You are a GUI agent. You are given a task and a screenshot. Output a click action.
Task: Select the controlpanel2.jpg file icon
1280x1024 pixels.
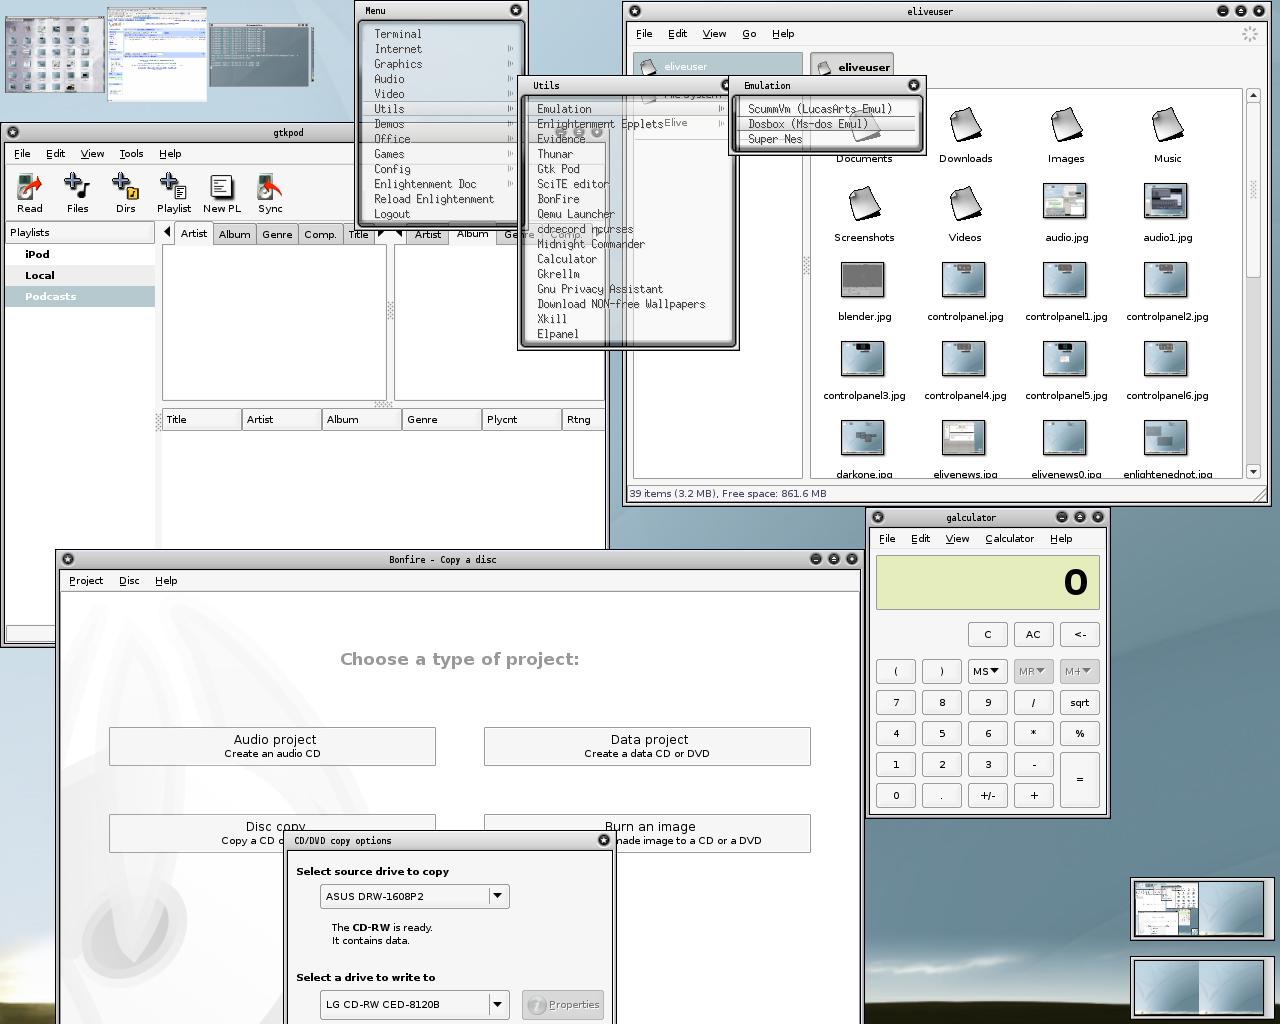point(1165,280)
